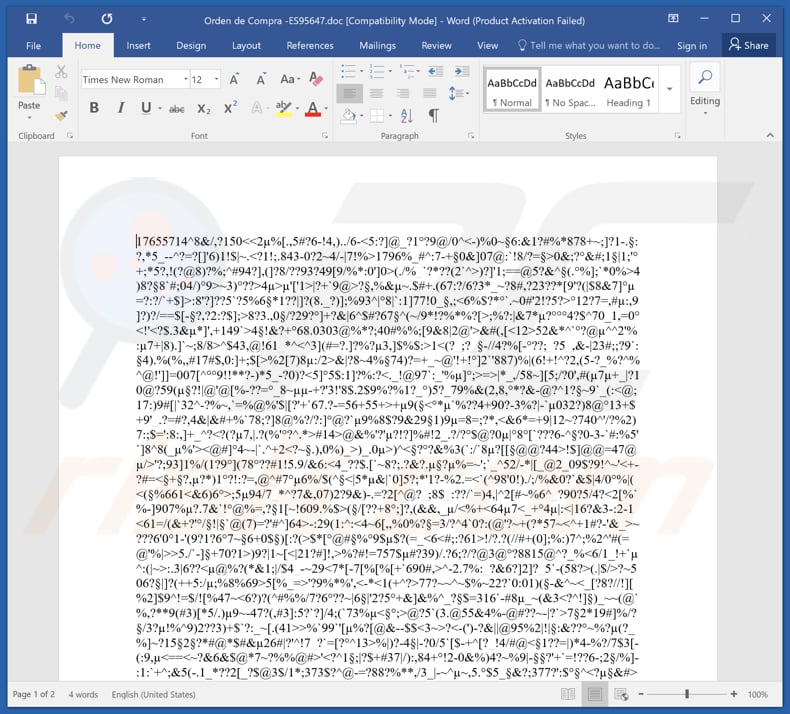Open the Change Case Aa menu
Image resolution: width=790 pixels, height=714 pixels.
click(290, 79)
